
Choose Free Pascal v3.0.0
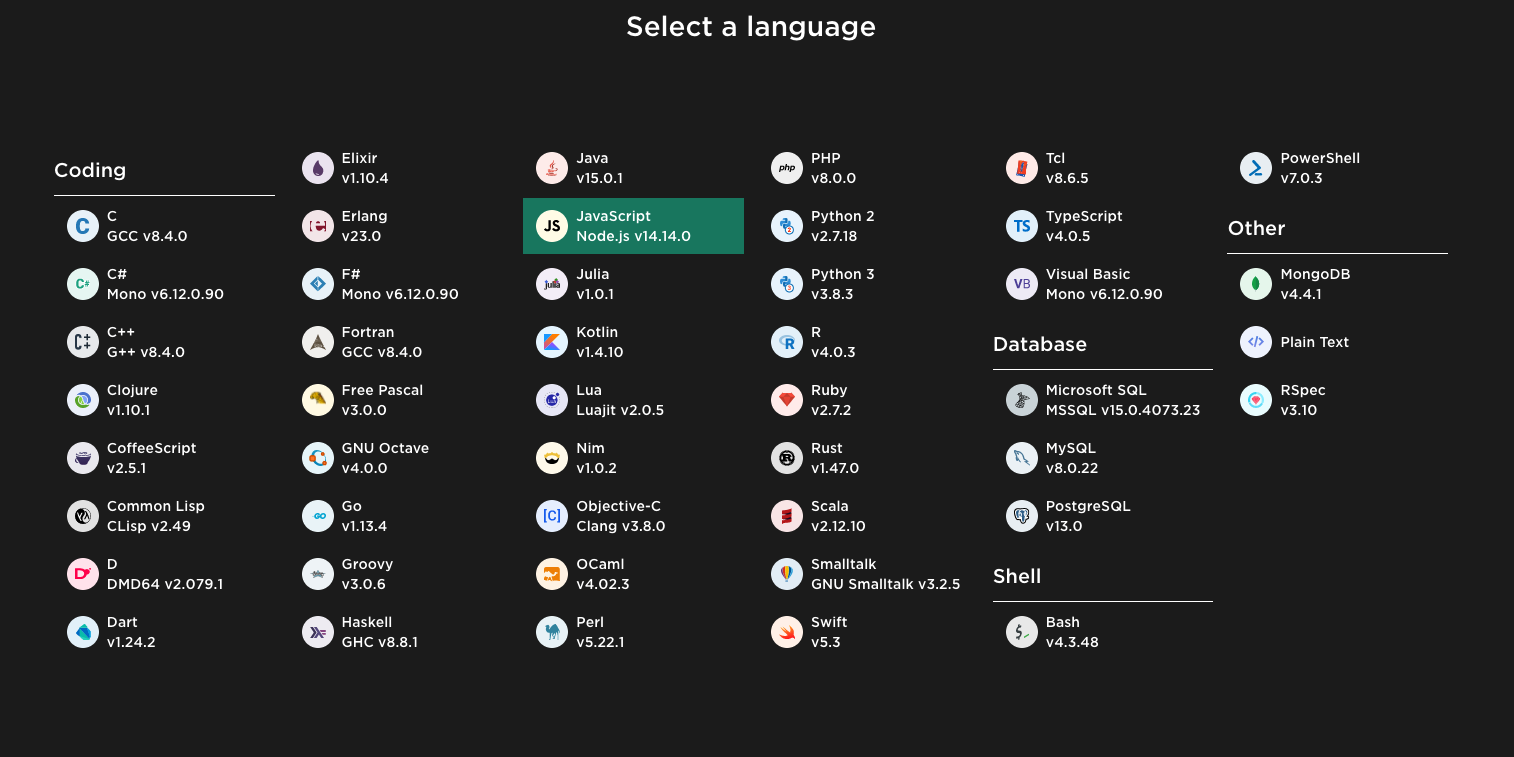point(399,400)
